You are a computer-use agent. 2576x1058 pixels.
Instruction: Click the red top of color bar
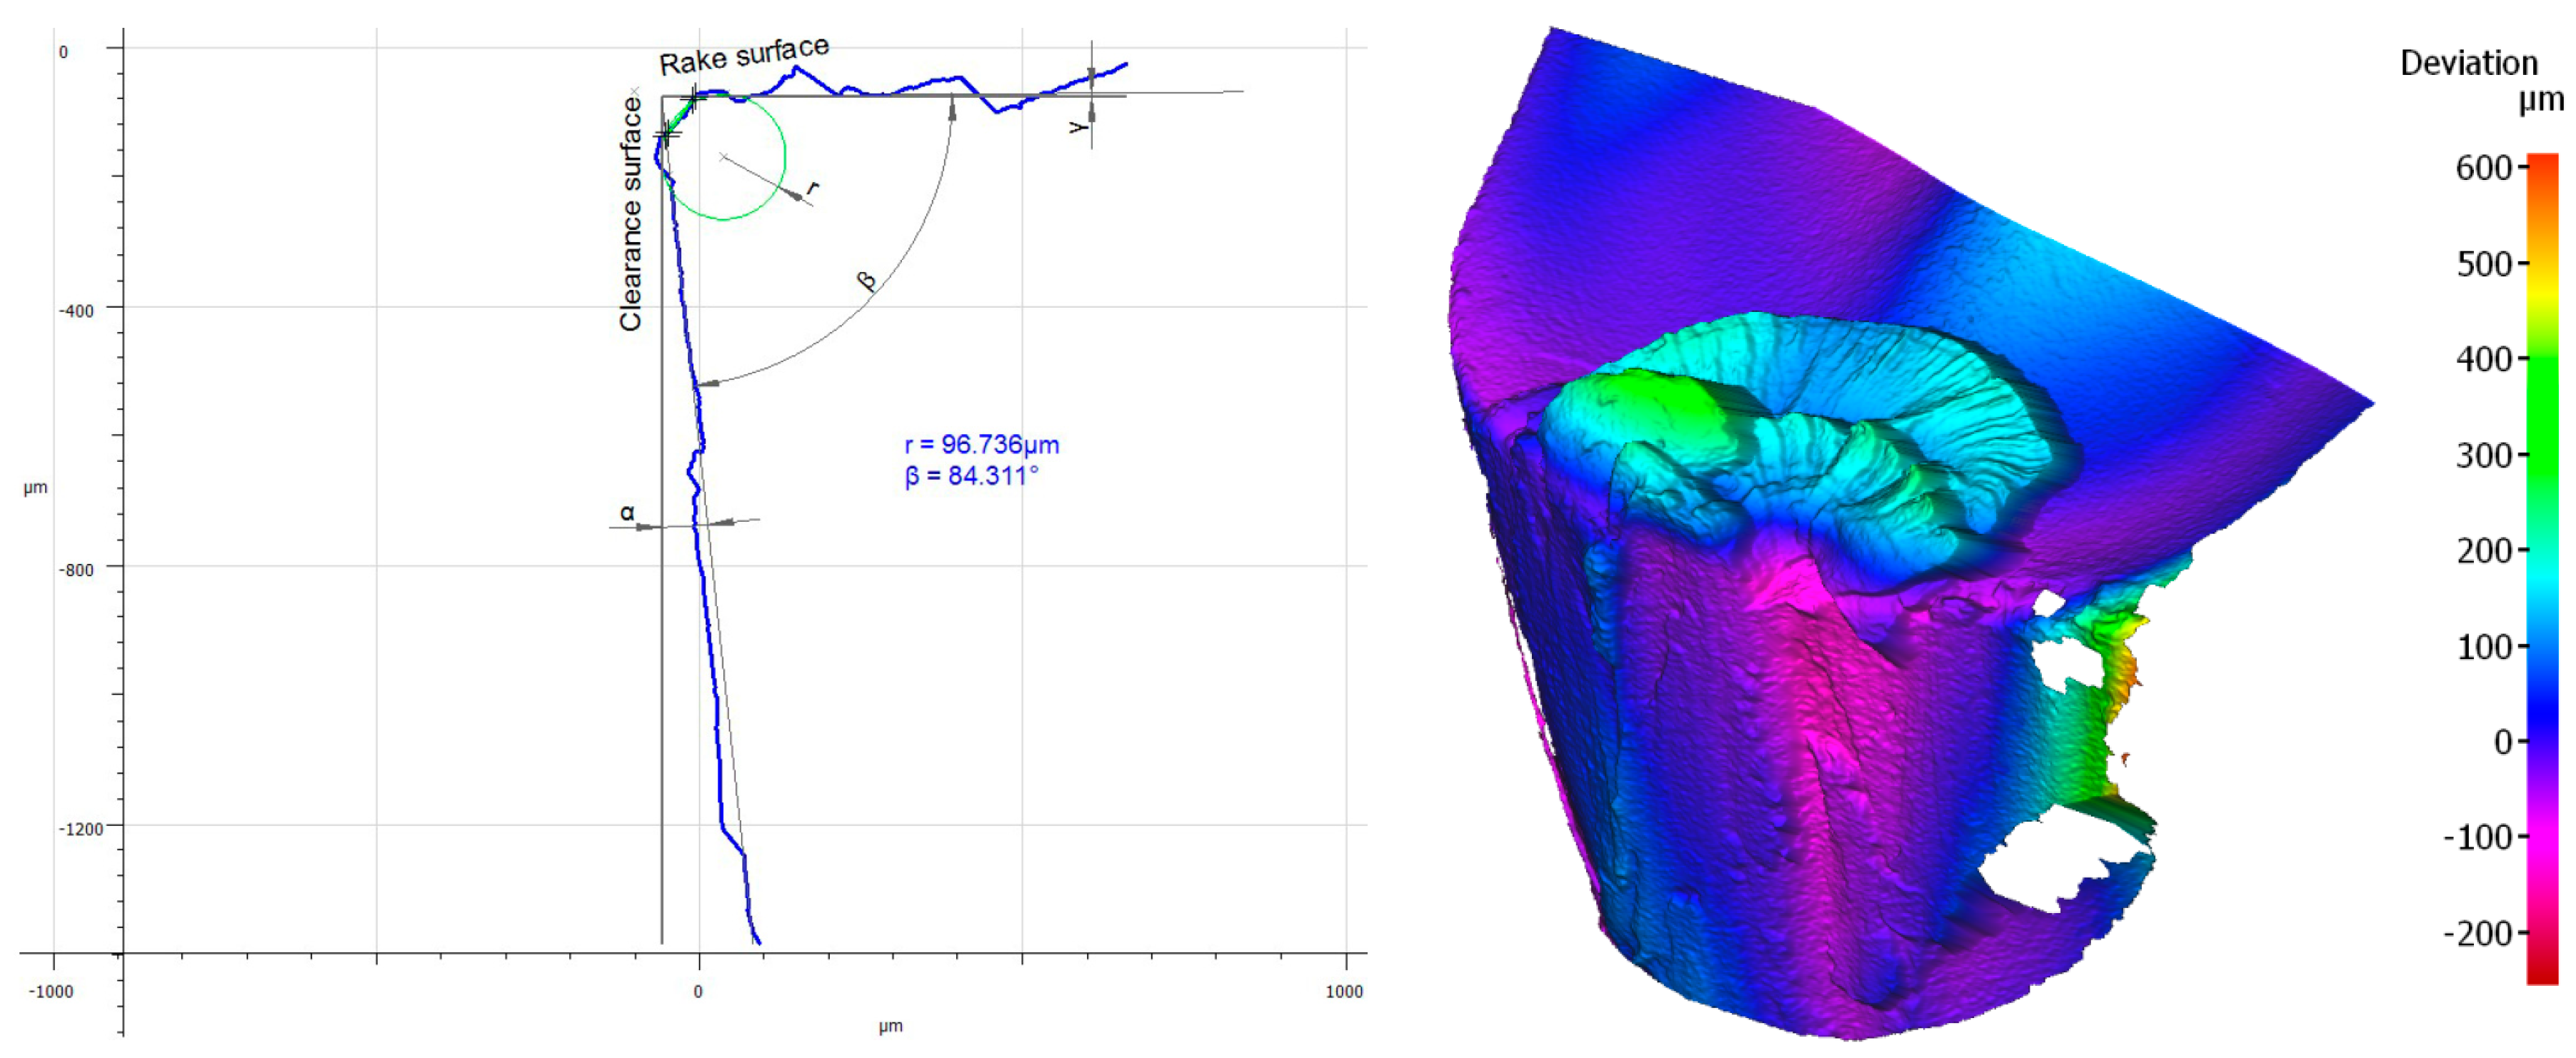click(x=2542, y=163)
